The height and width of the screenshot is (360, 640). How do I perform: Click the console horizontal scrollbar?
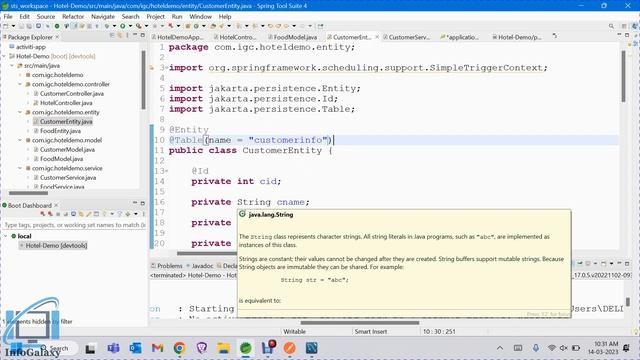[x=360, y=322]
